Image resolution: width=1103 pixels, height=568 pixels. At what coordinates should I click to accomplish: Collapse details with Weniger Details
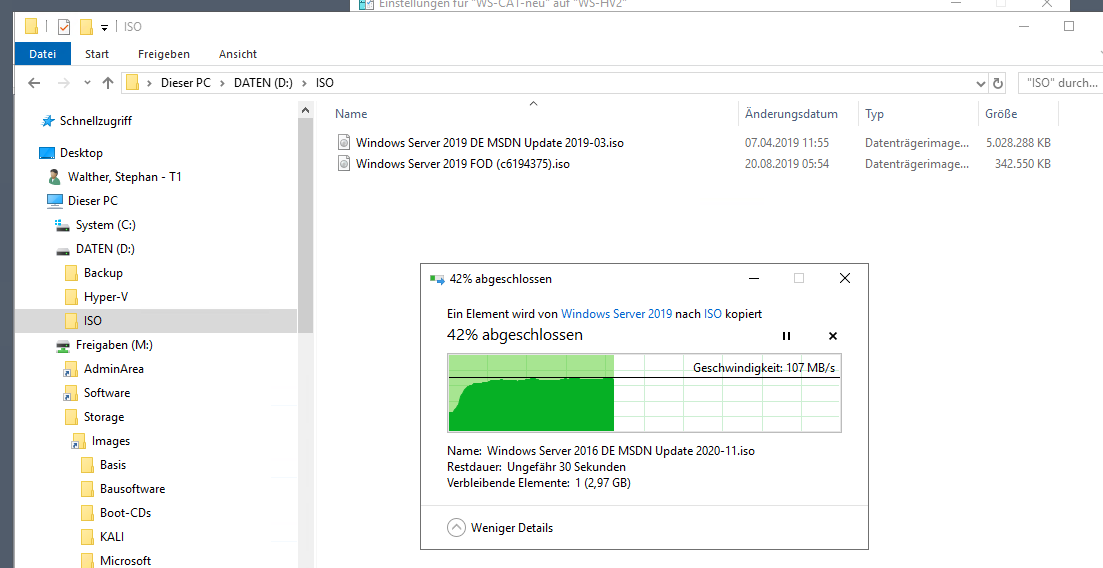500,528
